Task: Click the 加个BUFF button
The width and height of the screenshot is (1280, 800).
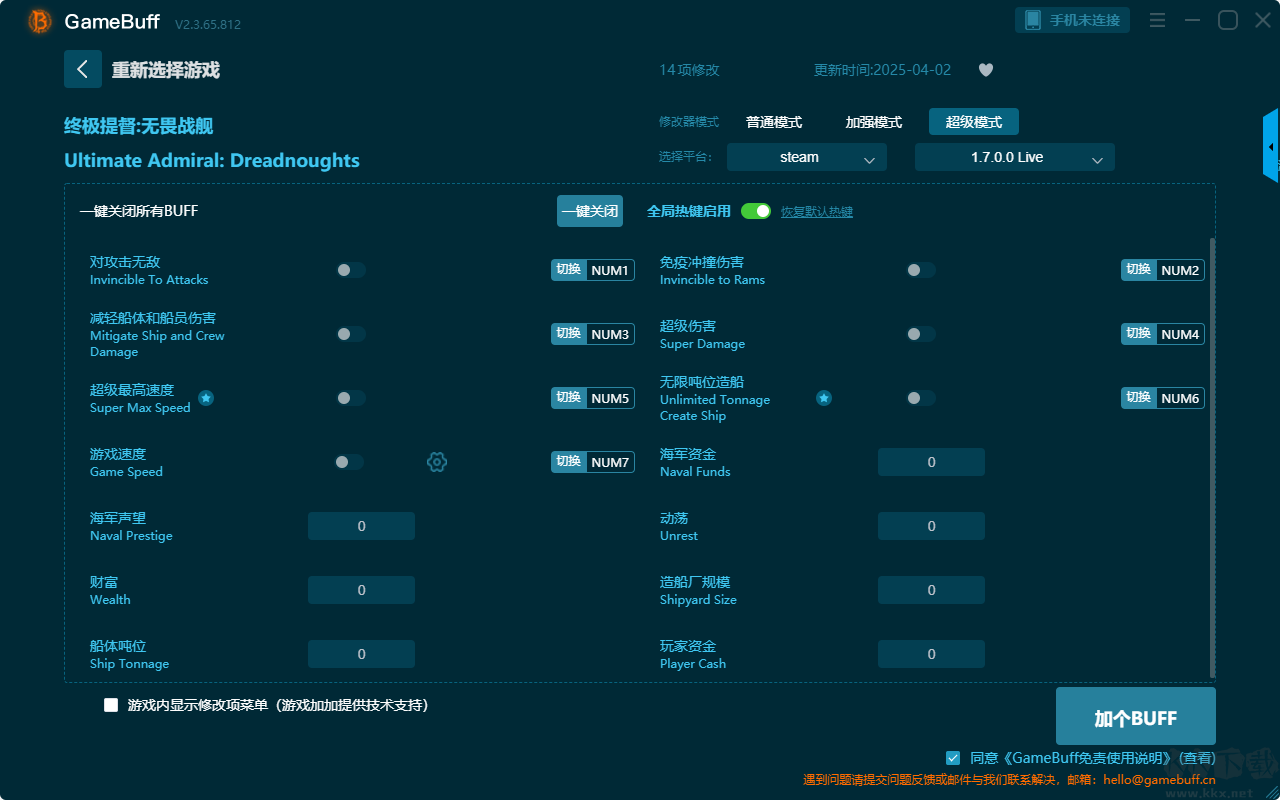Action: tap(1136, 717)
